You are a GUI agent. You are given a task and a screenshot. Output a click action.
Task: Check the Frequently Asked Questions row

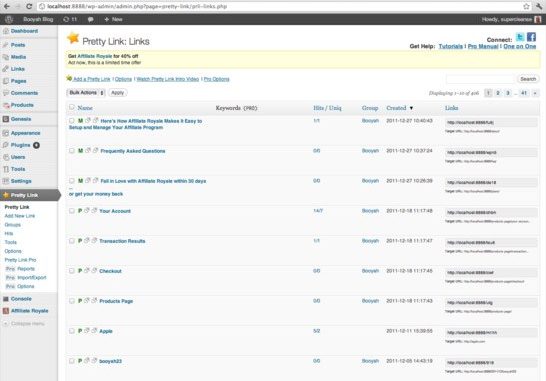[x=72, y=151]
